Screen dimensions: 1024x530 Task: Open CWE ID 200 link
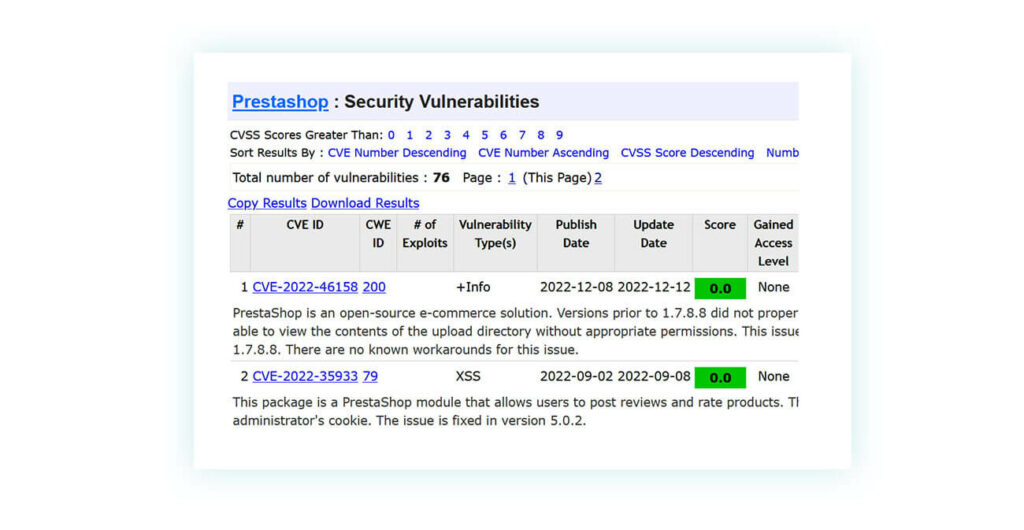coord(374,287)
